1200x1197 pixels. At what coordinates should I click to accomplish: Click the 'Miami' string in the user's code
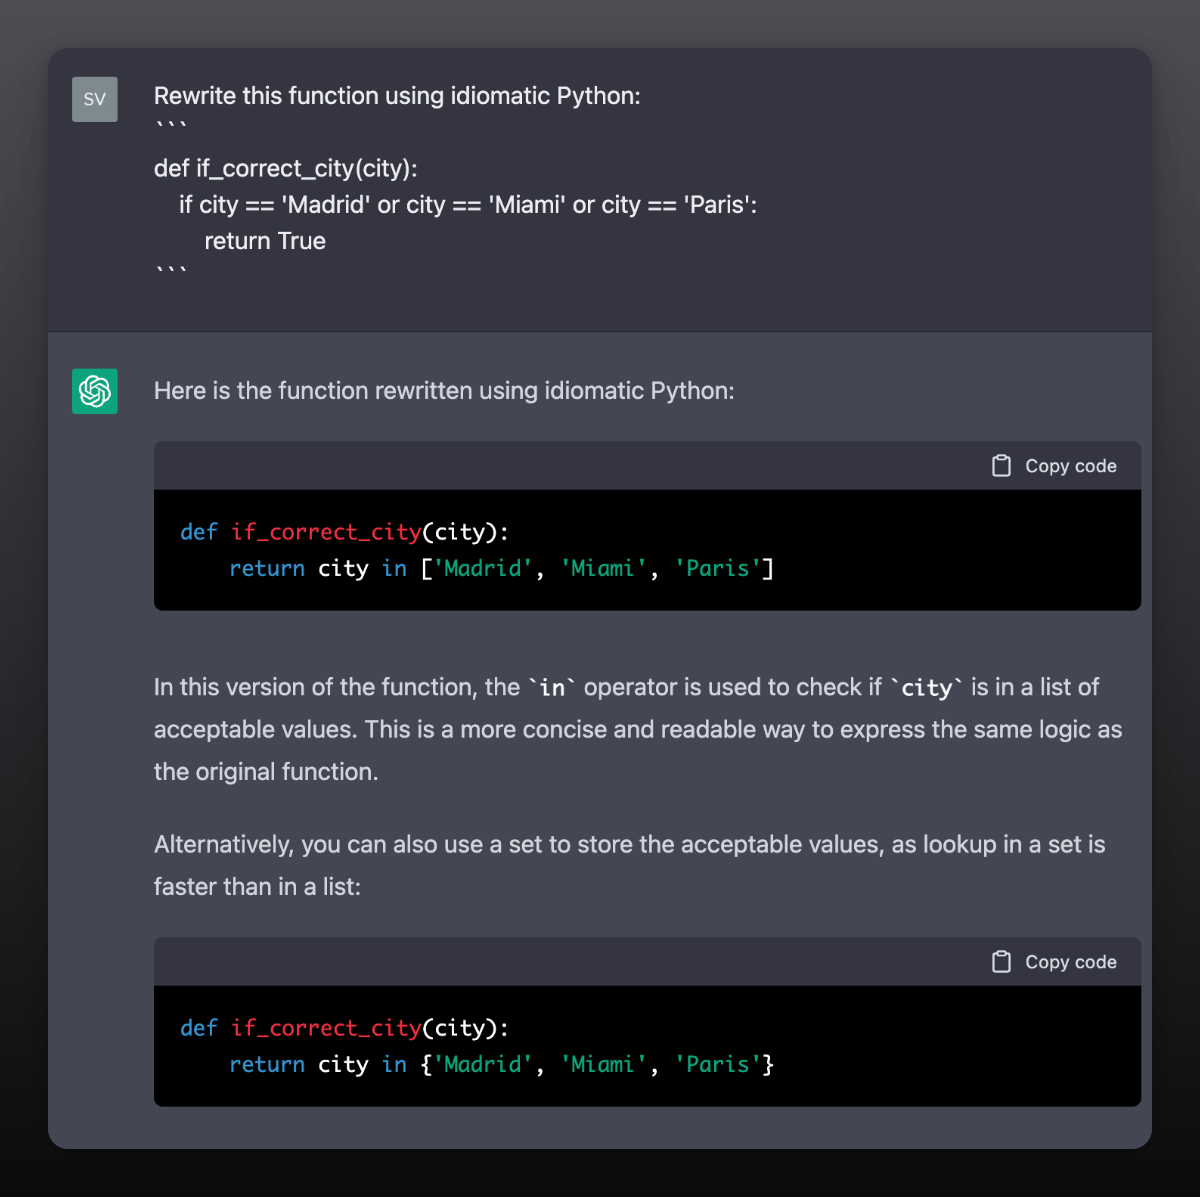(x=530, y=205)
